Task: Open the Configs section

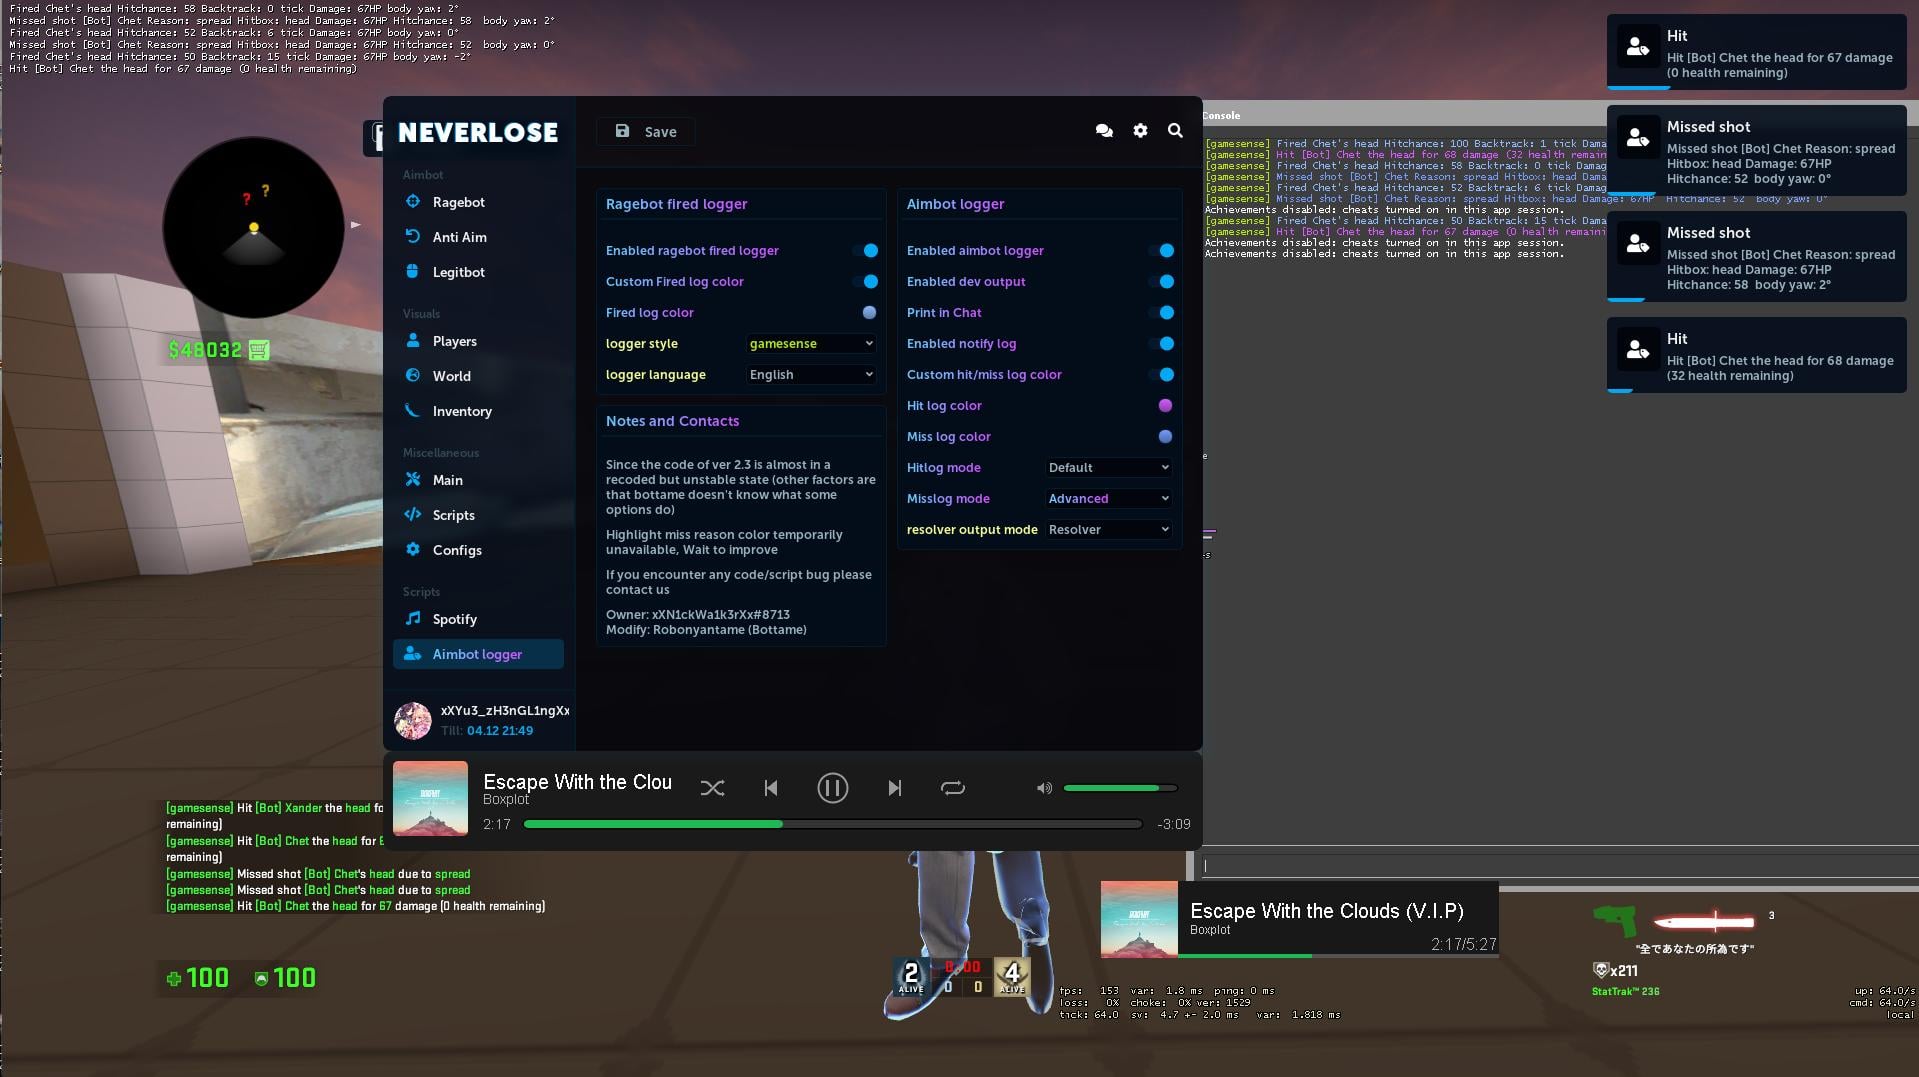Action: pyautogui.click(x=413, y=550)
